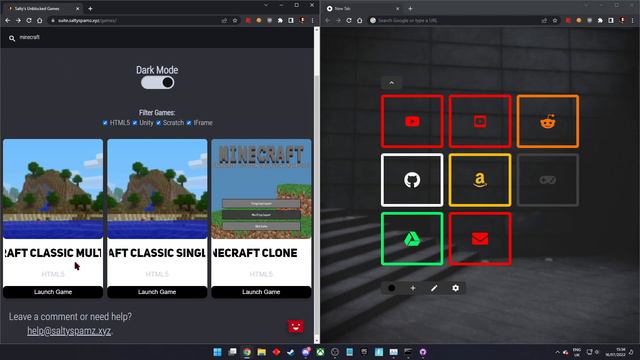Open left browser three-dot menu
The height and width of the screenshot is (360, 640).
(x=313, y=20)
